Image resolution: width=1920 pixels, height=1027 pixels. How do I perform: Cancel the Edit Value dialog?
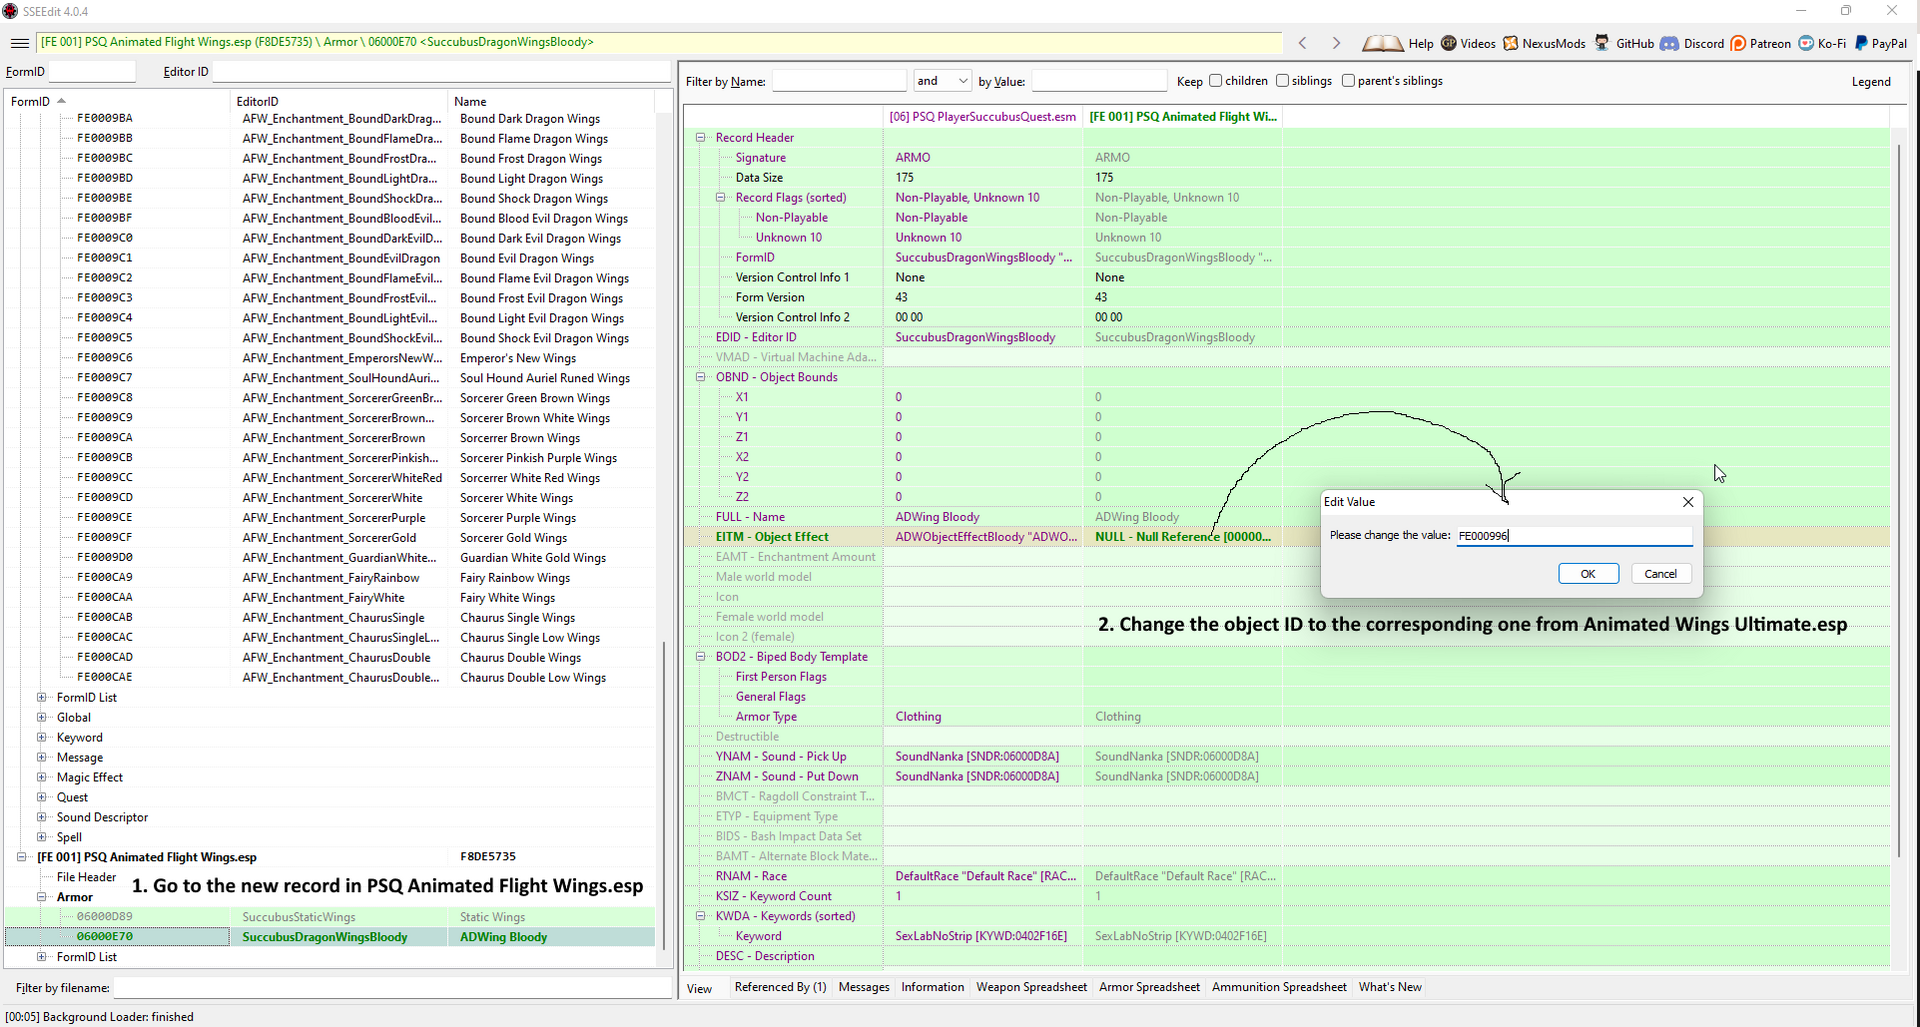tap(1661, 574)
